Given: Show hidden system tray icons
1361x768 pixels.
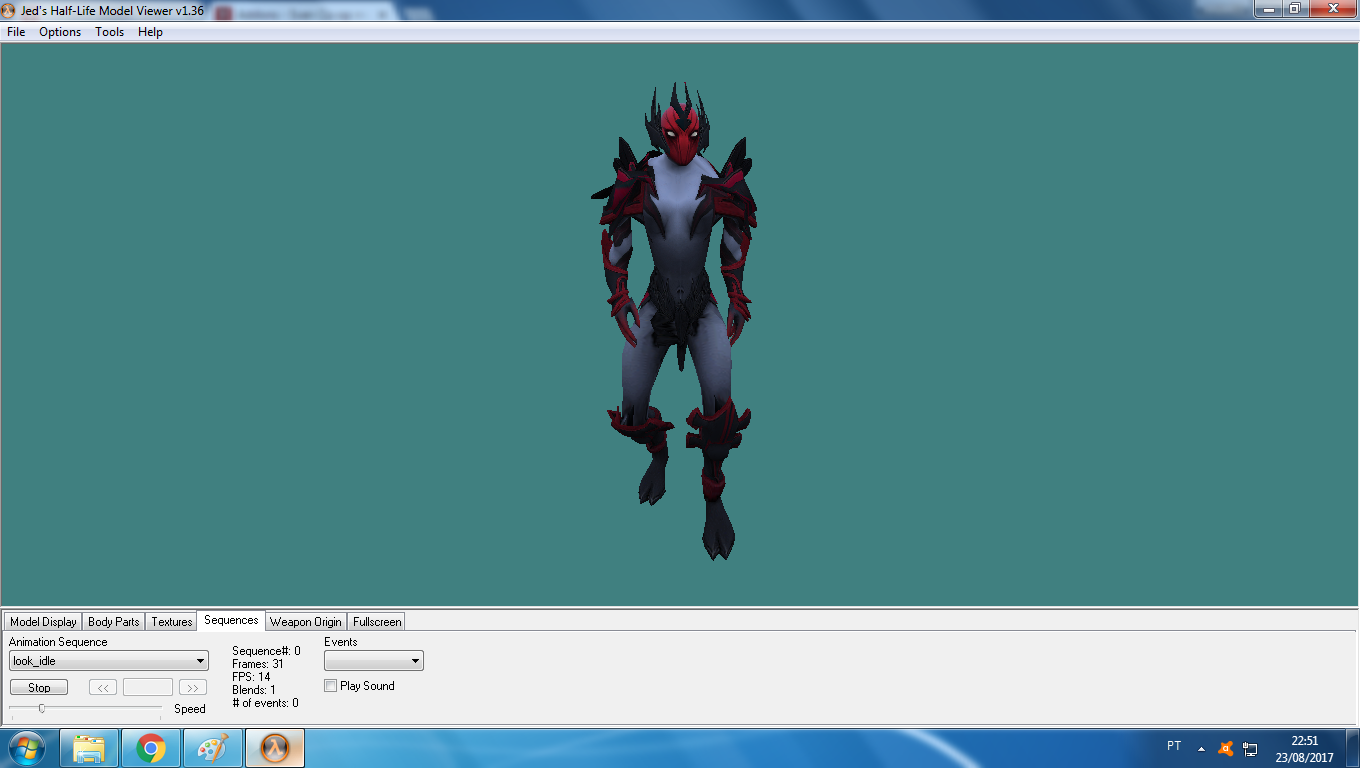Looking at the screenshot, I should click(x=1201, y=748).
